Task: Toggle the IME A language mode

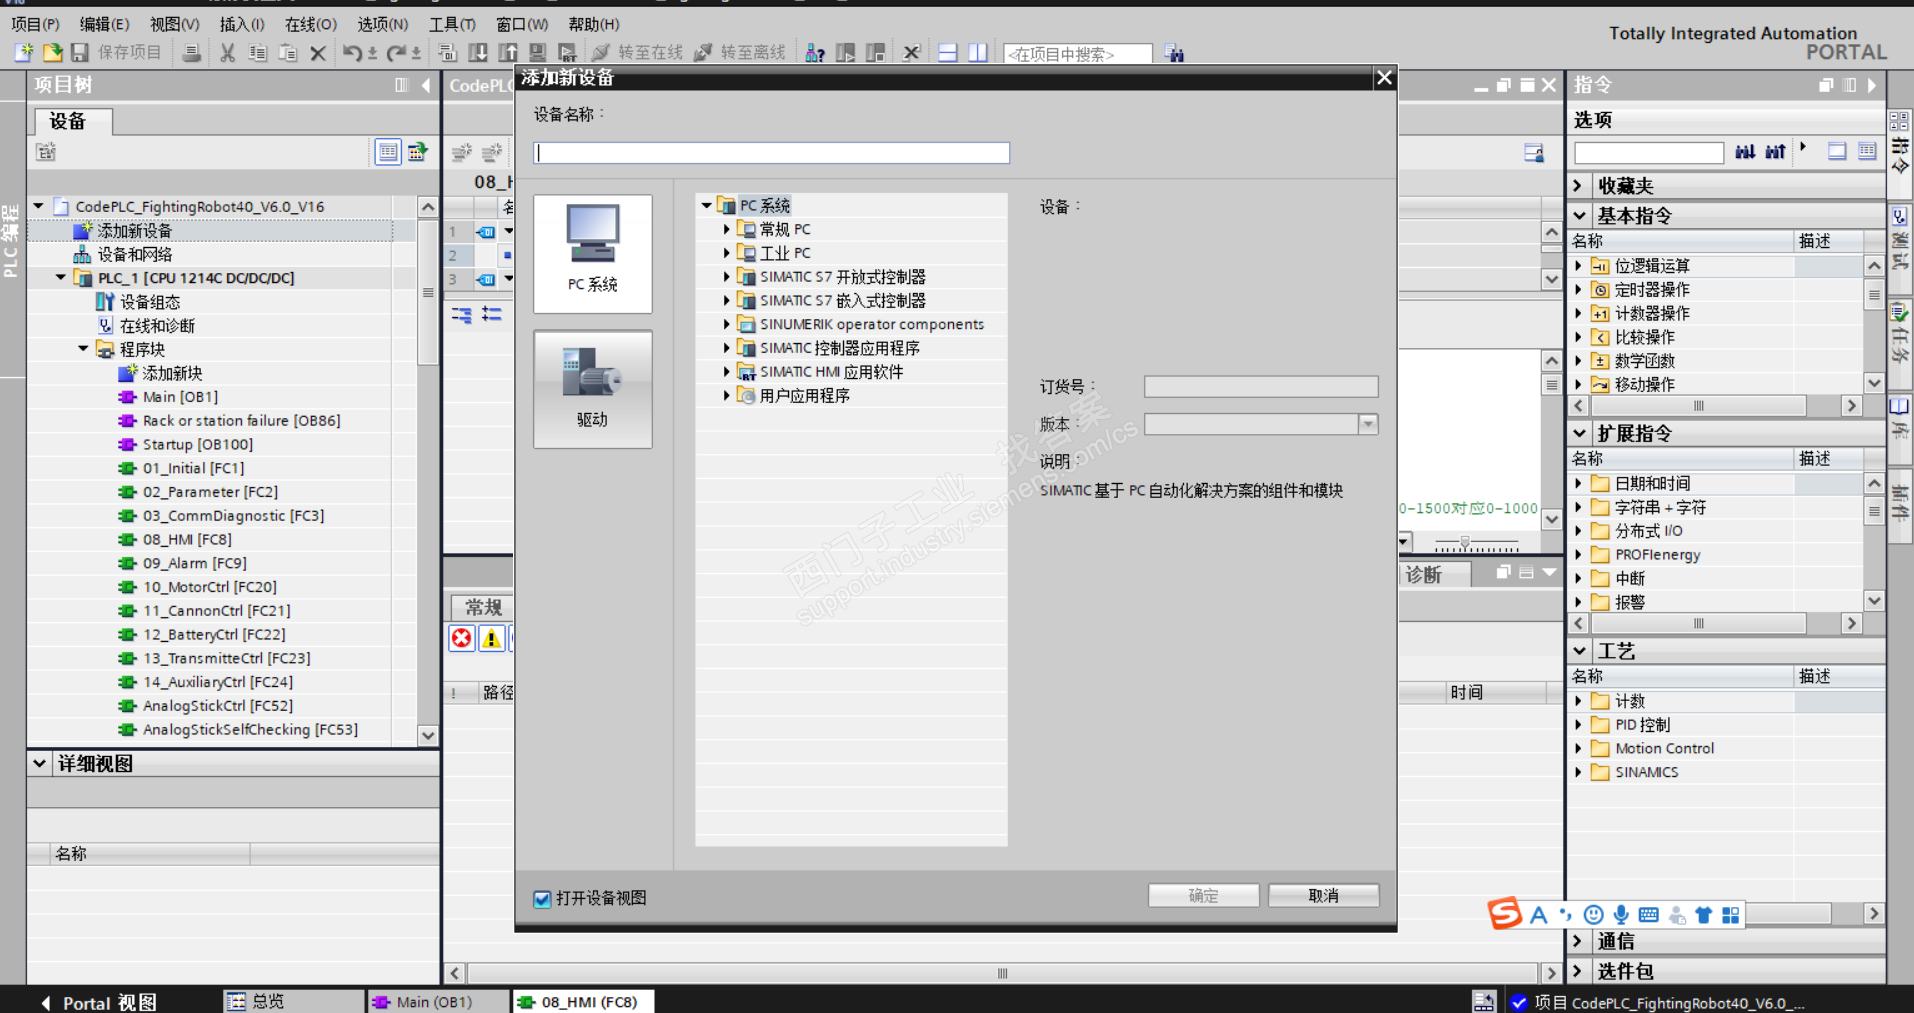Action: pyautogui.click(x=1539, y=915)
